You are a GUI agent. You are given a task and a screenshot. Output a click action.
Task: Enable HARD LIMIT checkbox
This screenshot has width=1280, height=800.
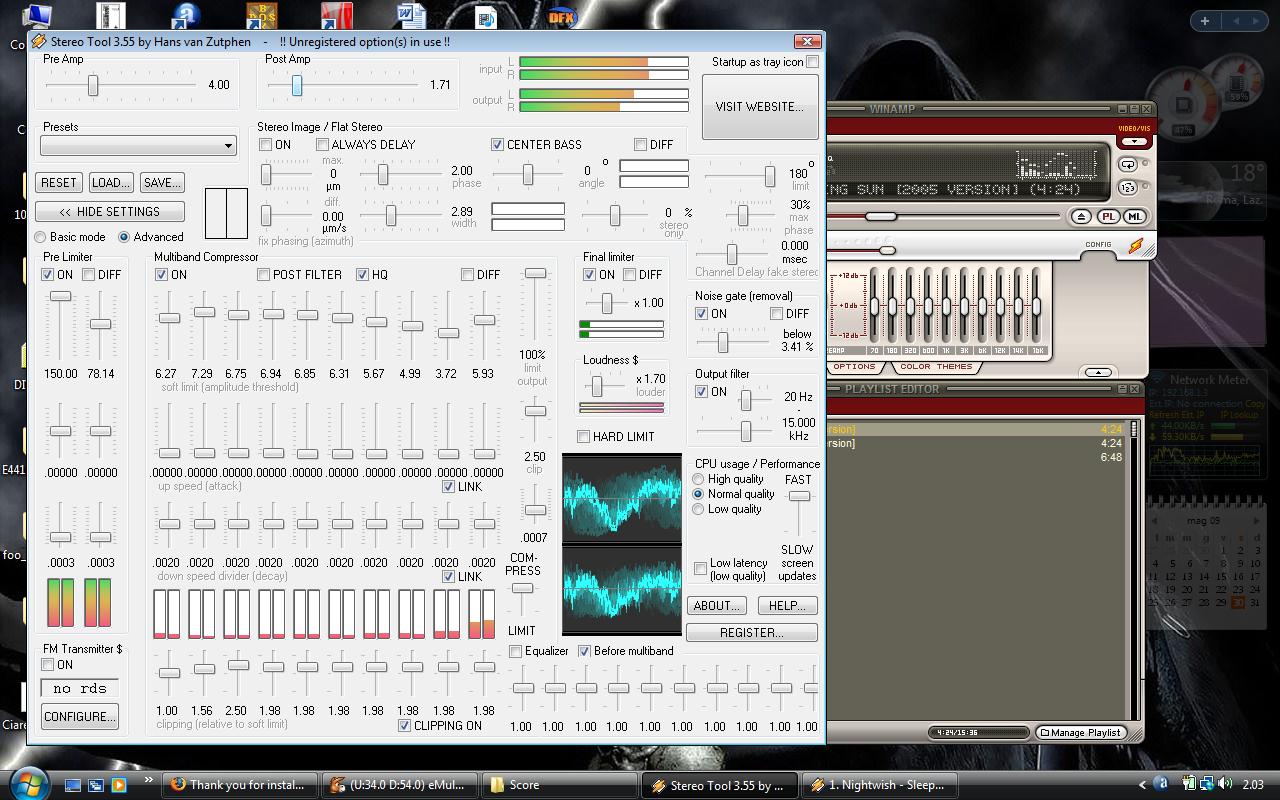coord(584,437)
